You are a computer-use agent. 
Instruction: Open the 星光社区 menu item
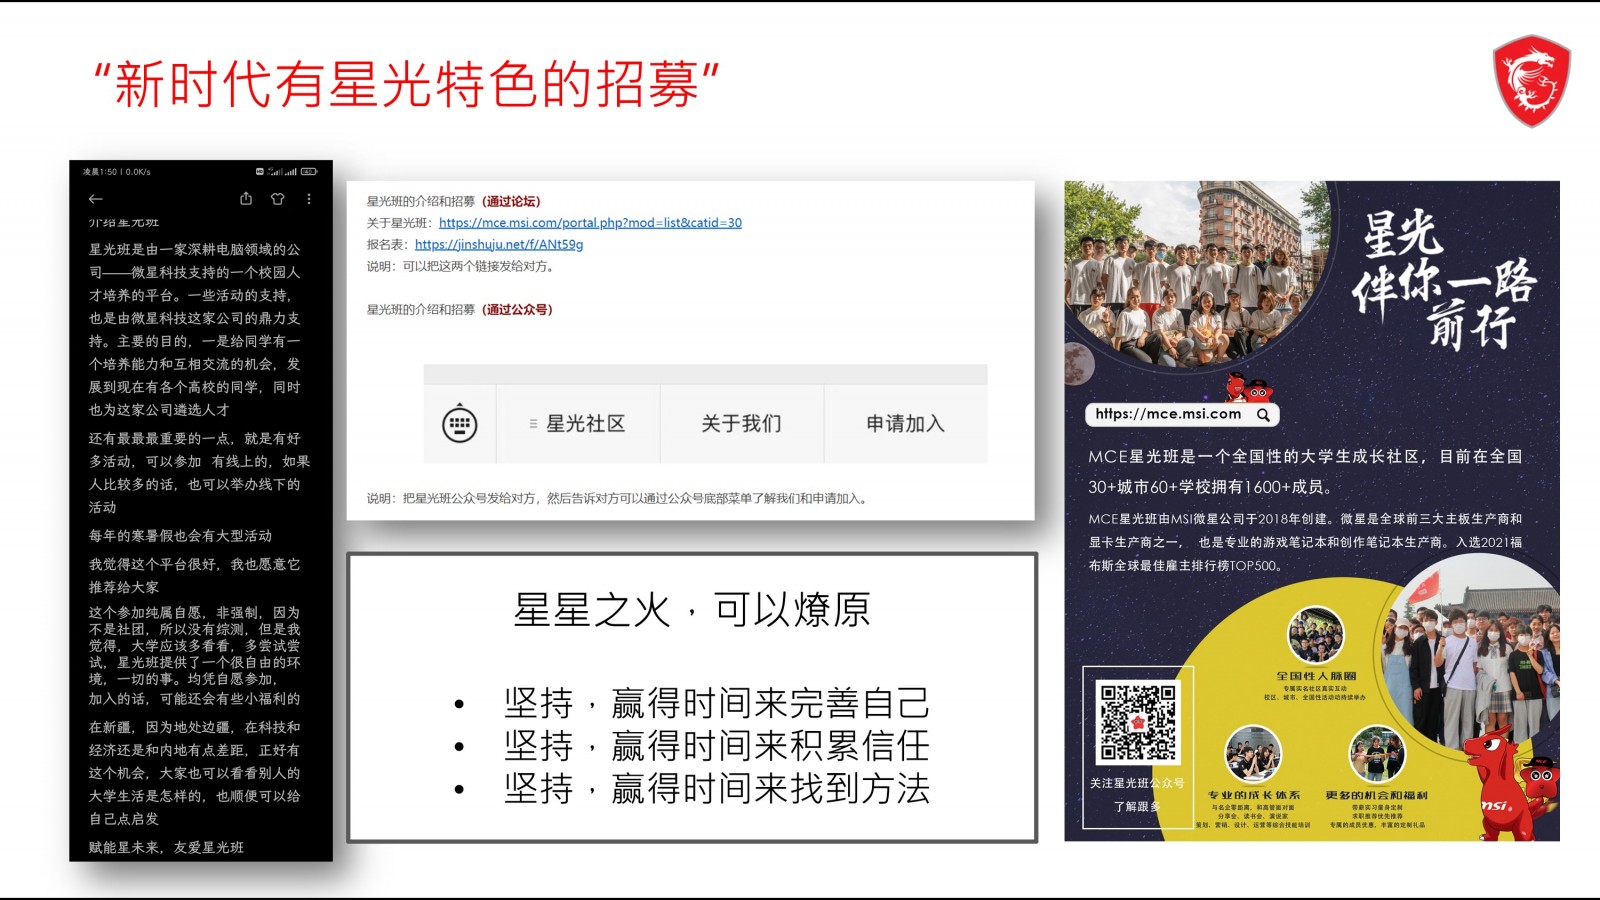point(578,424)
